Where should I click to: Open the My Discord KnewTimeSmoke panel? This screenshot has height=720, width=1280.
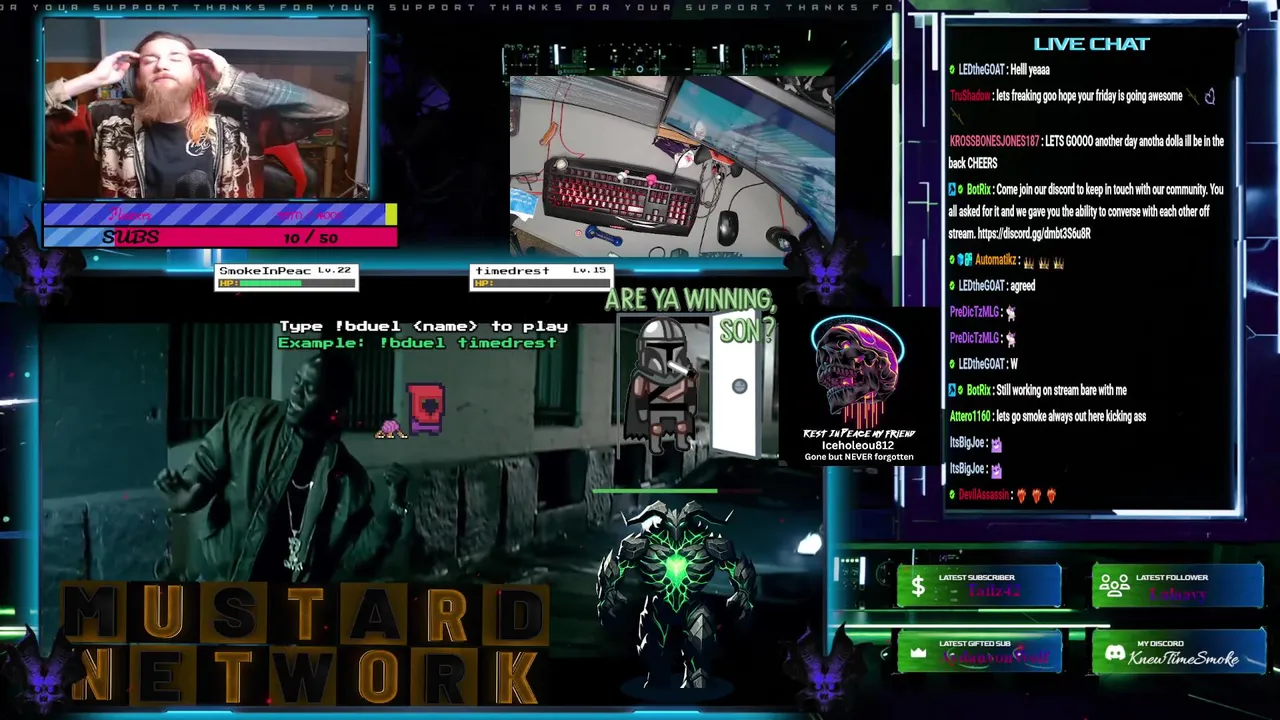(1177, 653)
